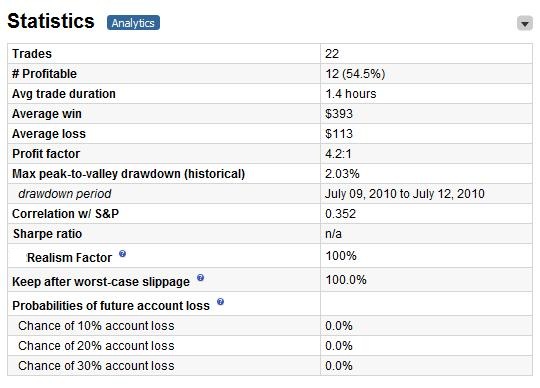
Task: Select the Realism Factor 100% value
Action: (x=341, y=256)
